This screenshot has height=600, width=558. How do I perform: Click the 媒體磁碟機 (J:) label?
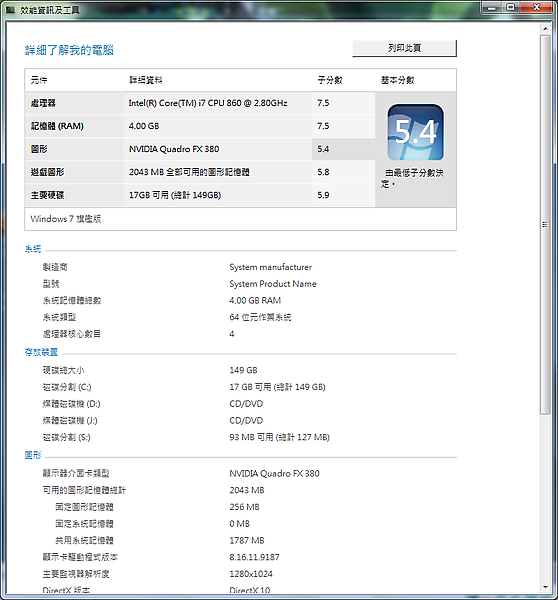coord(70,421)
